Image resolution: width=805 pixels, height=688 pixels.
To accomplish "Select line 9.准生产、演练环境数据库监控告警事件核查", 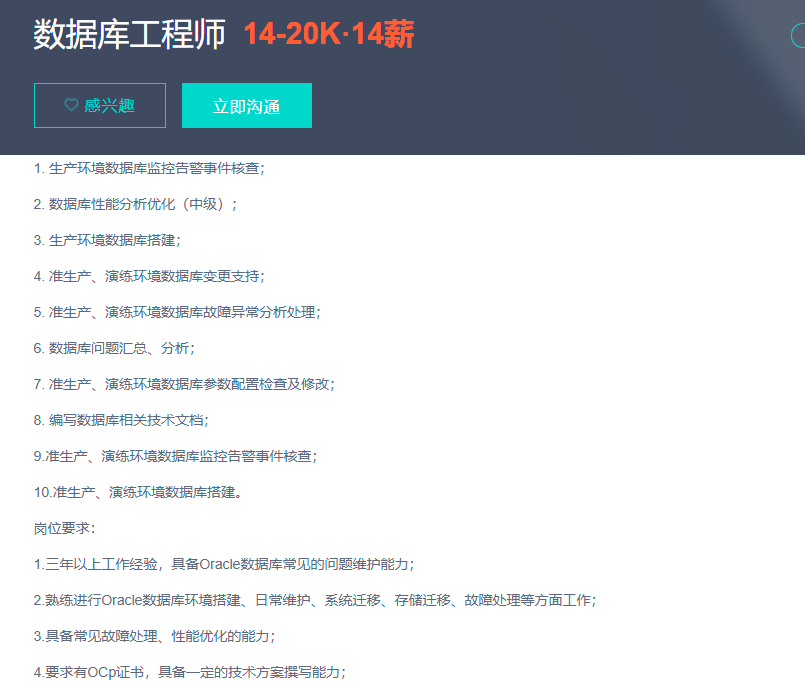I will click(176, 456).
